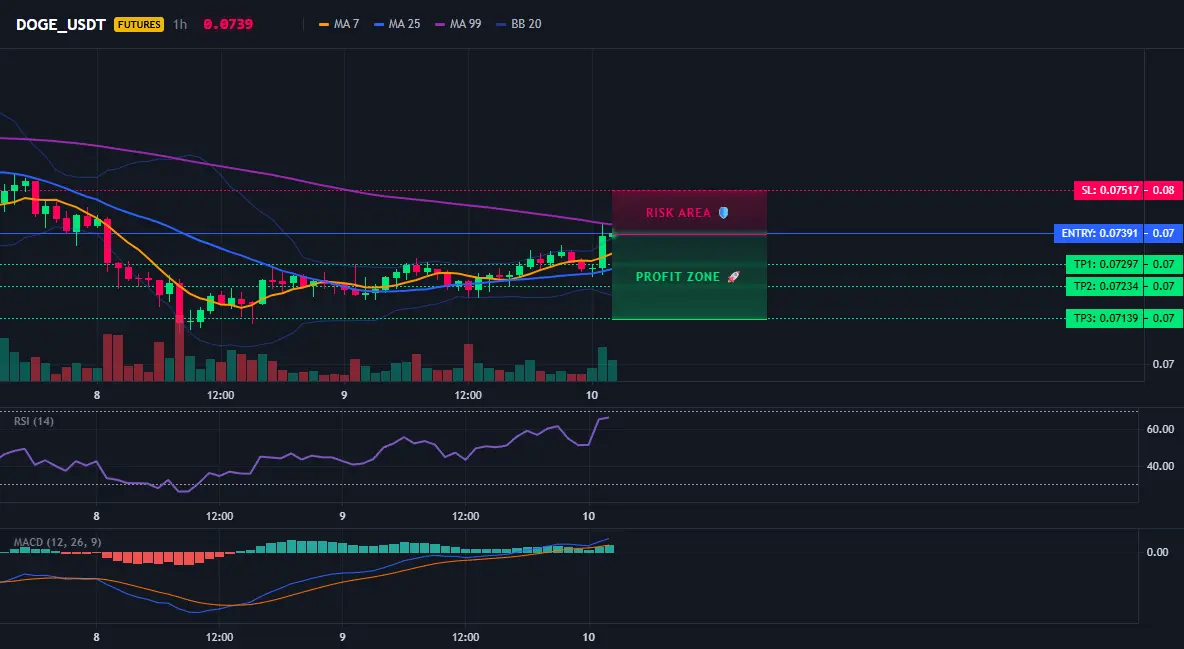The height and width of the screenshot is (649, 1184).
Task: Click the rocket icon in PROFIT ZONE
Action: tap(733, 277)
